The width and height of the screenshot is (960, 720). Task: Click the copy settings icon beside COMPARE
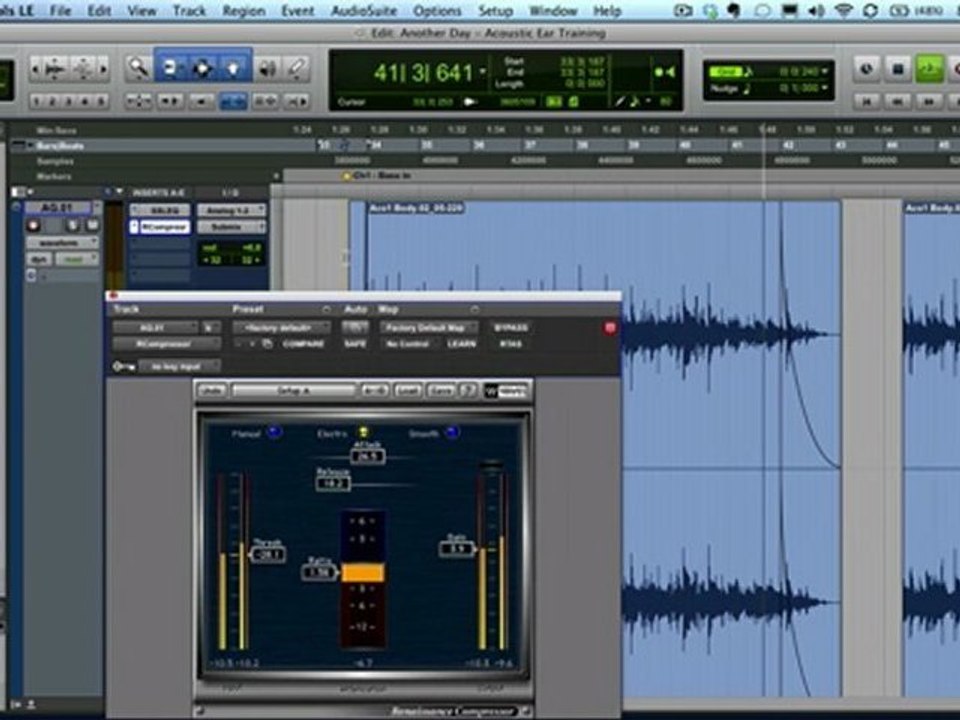point(268,344)
